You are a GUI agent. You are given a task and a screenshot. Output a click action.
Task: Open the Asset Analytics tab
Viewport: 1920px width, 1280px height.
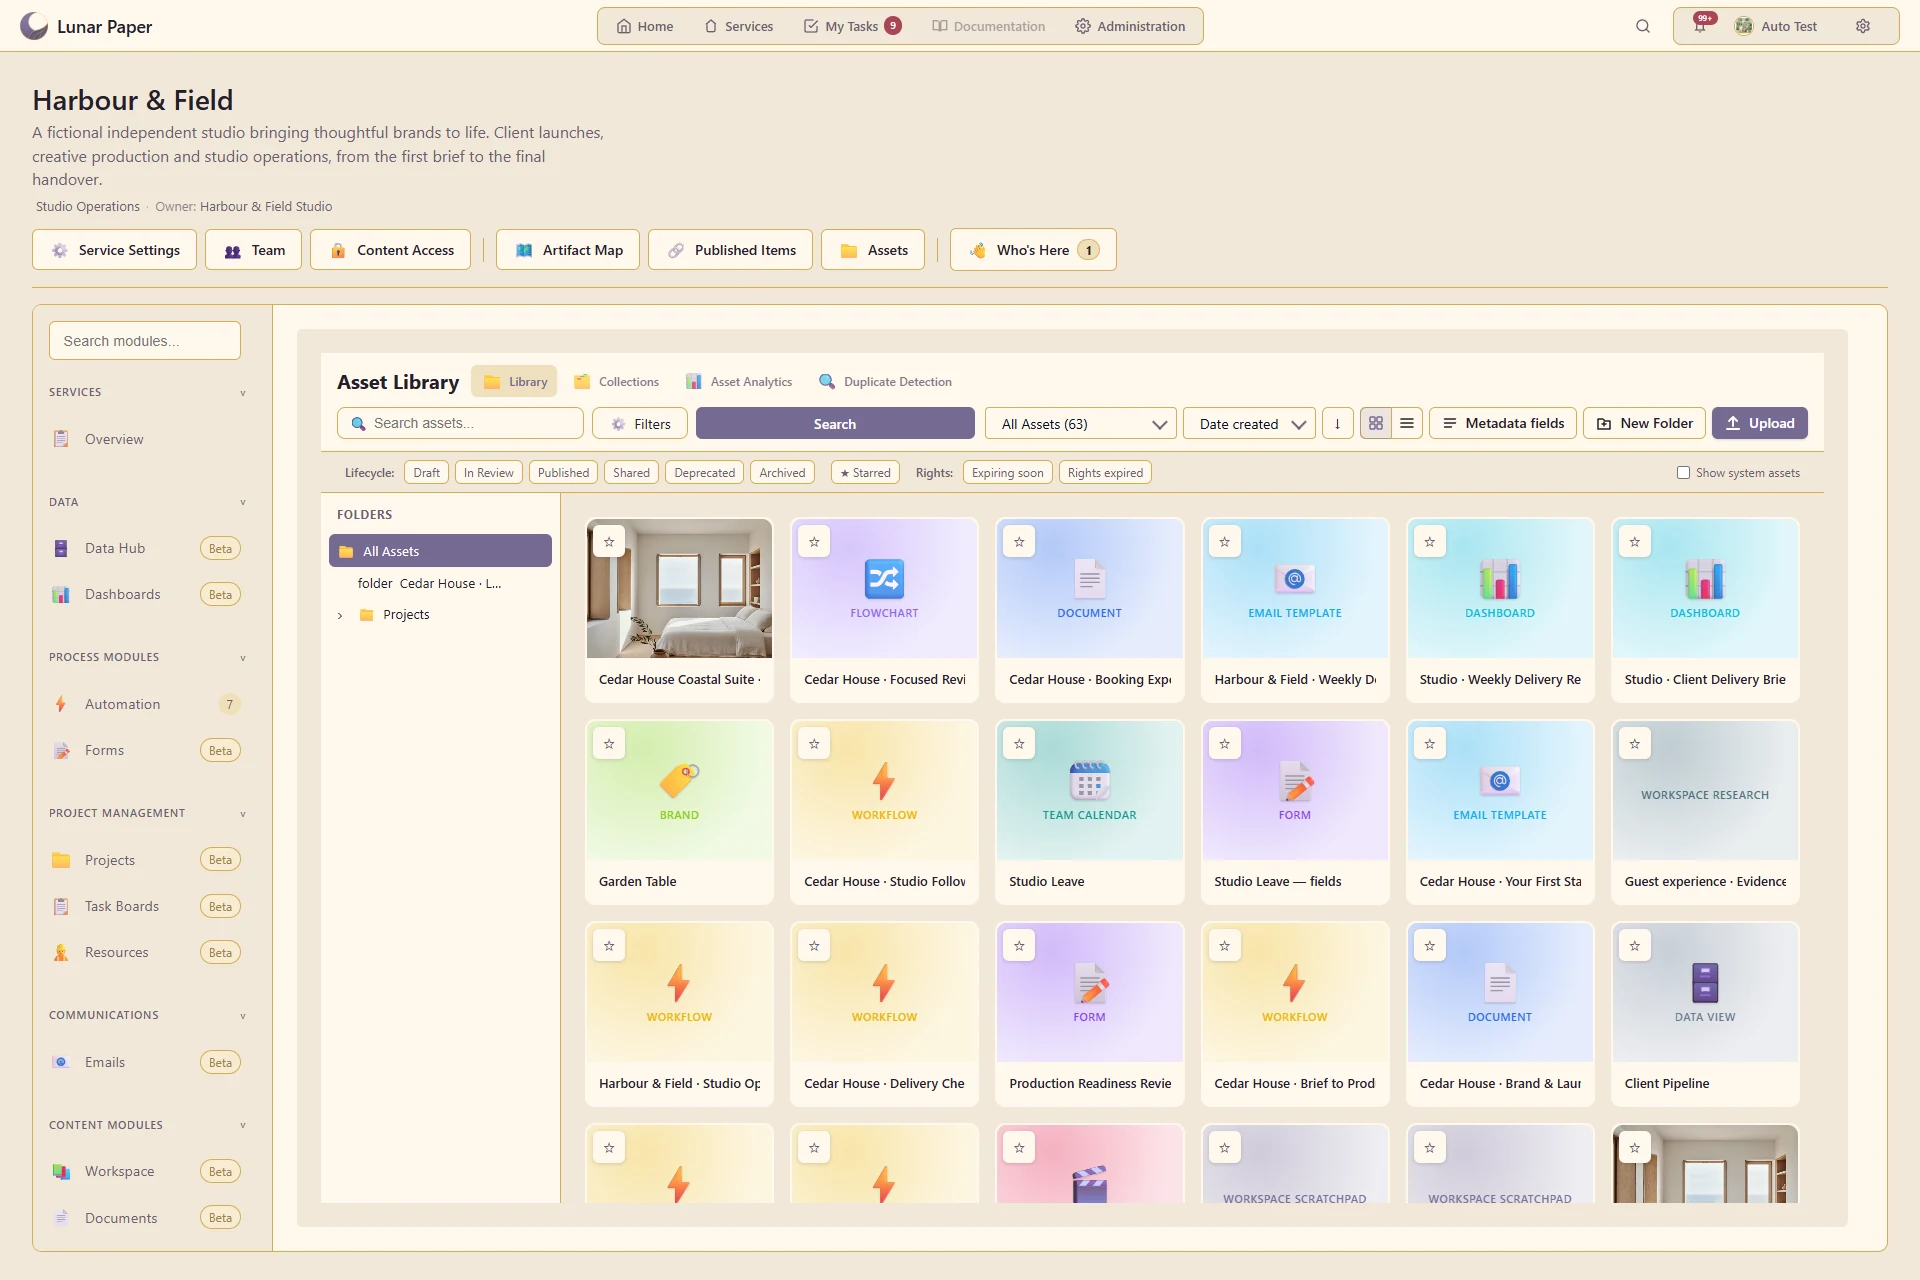(739, 381)
